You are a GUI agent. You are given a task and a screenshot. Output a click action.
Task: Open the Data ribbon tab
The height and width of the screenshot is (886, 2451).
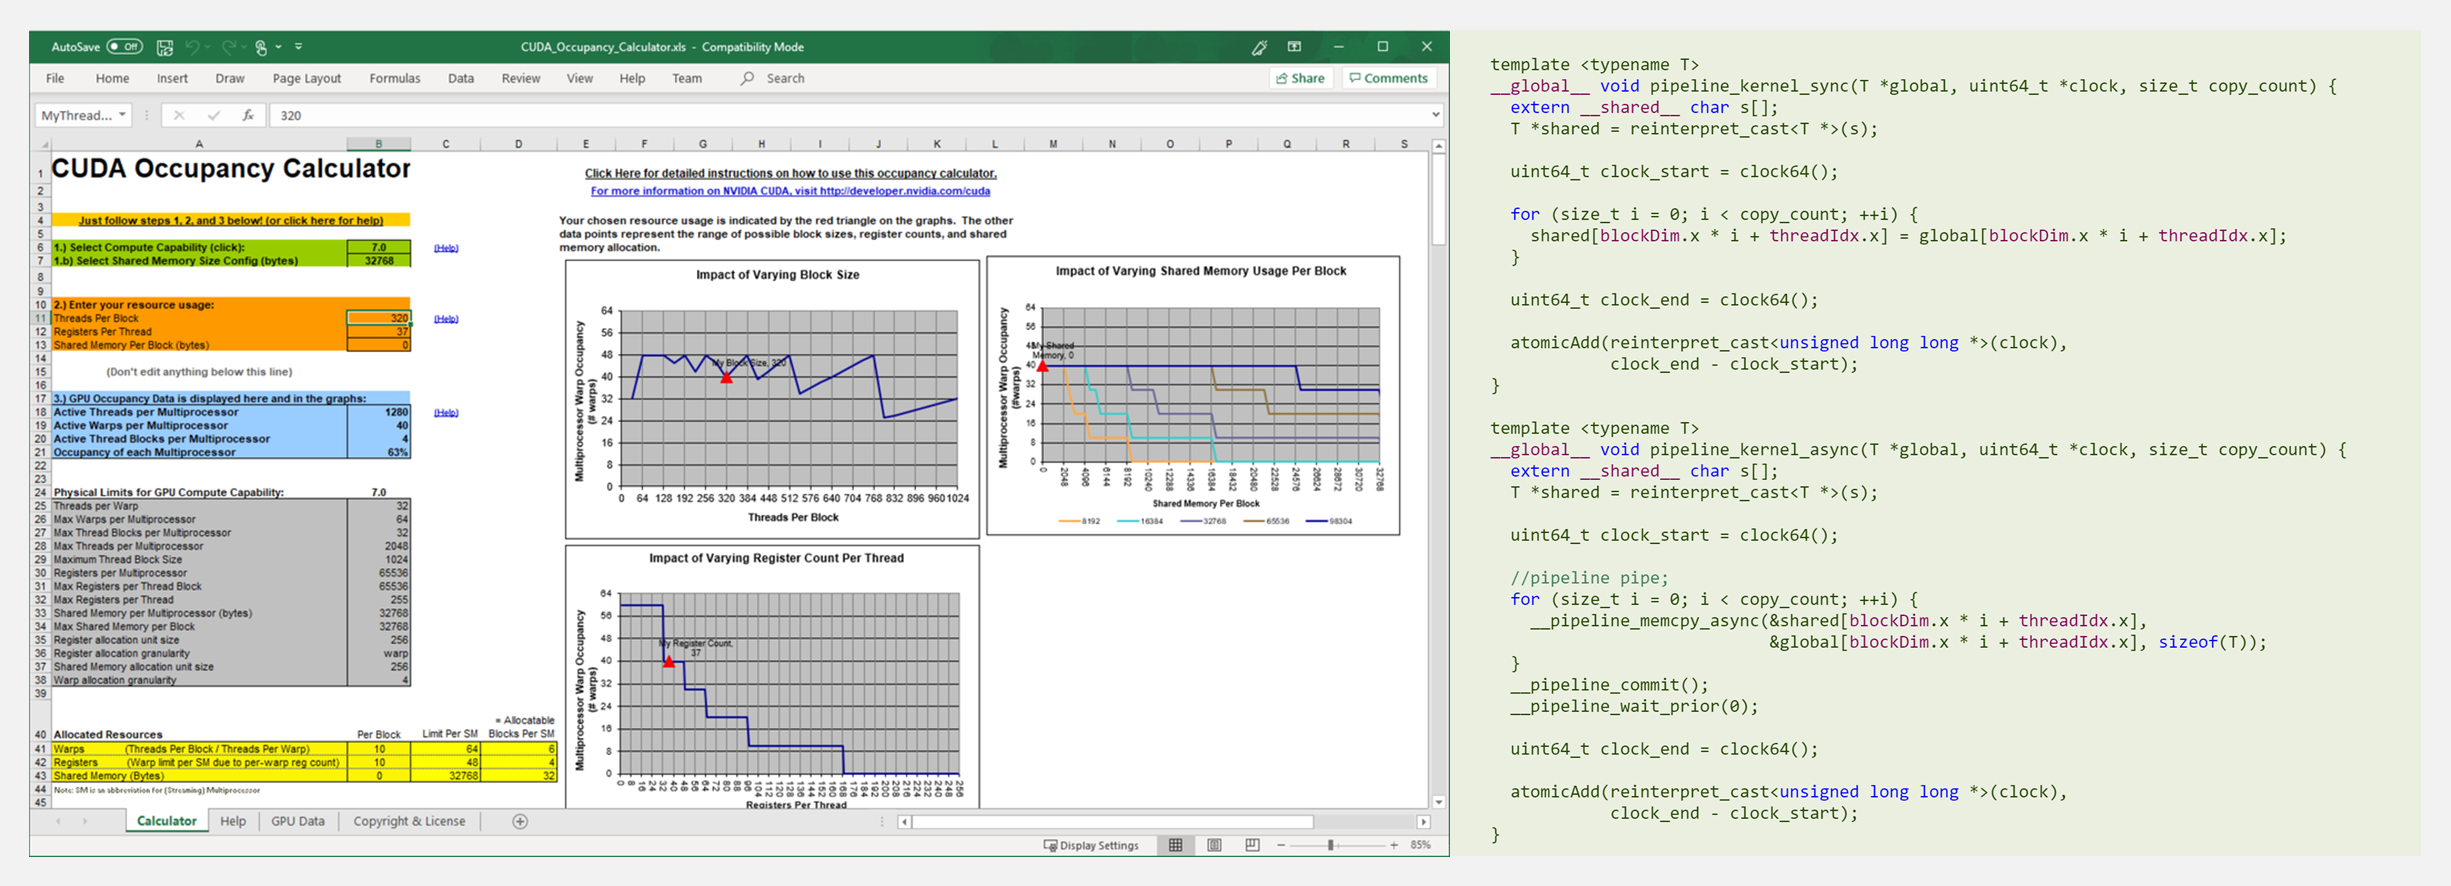[461, 78]
